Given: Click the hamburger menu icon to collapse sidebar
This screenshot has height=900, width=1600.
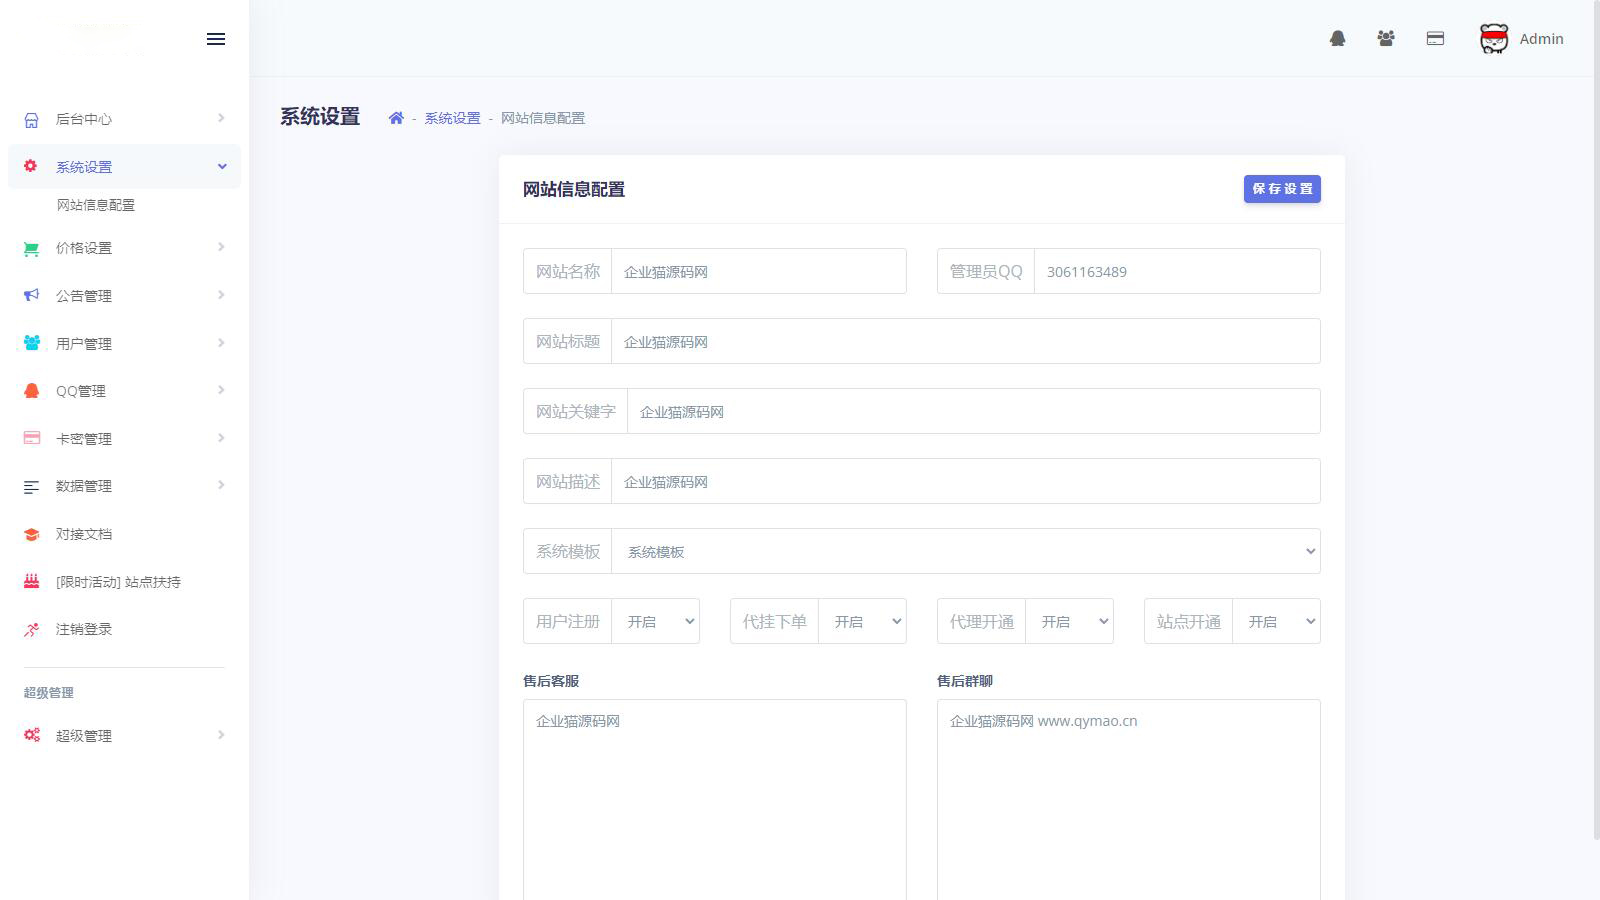Looking at the screenshot, I should coord(215,39).
